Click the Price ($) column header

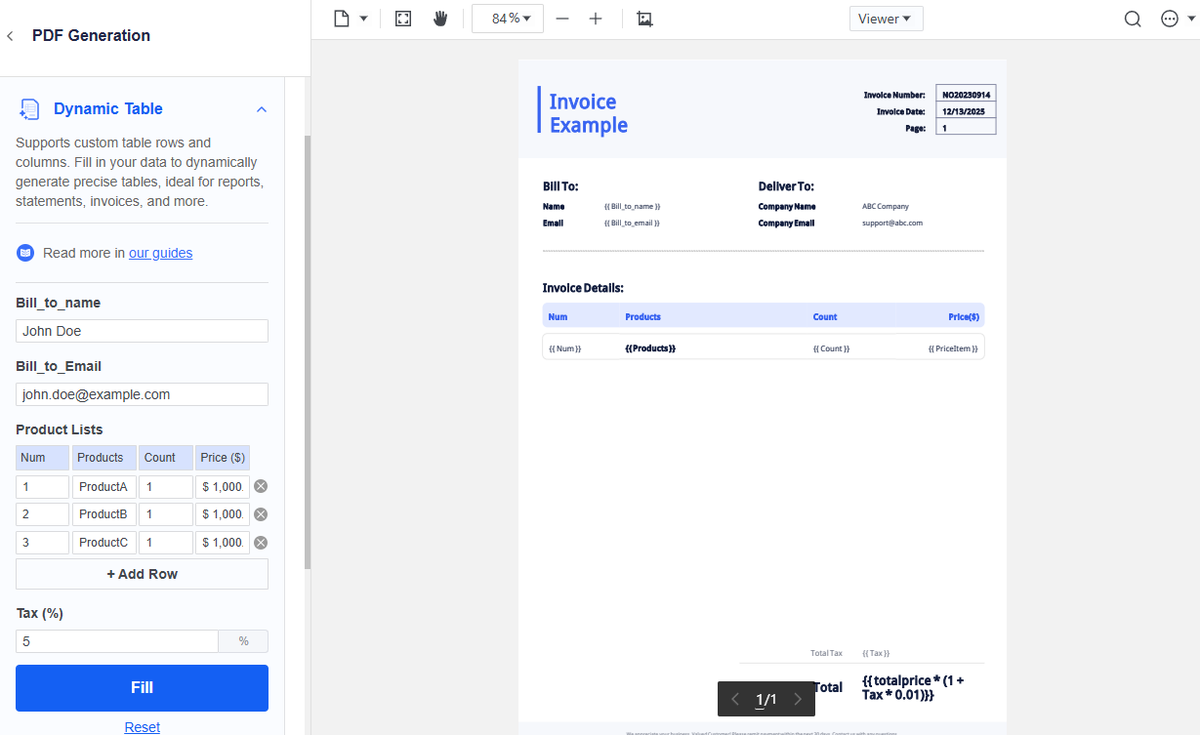click(x=222, y=458)
